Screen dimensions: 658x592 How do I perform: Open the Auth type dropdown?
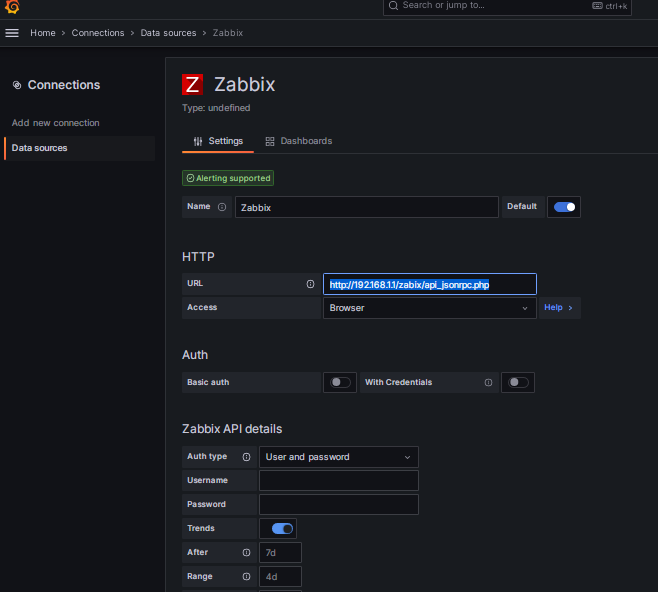pos(339,457)
